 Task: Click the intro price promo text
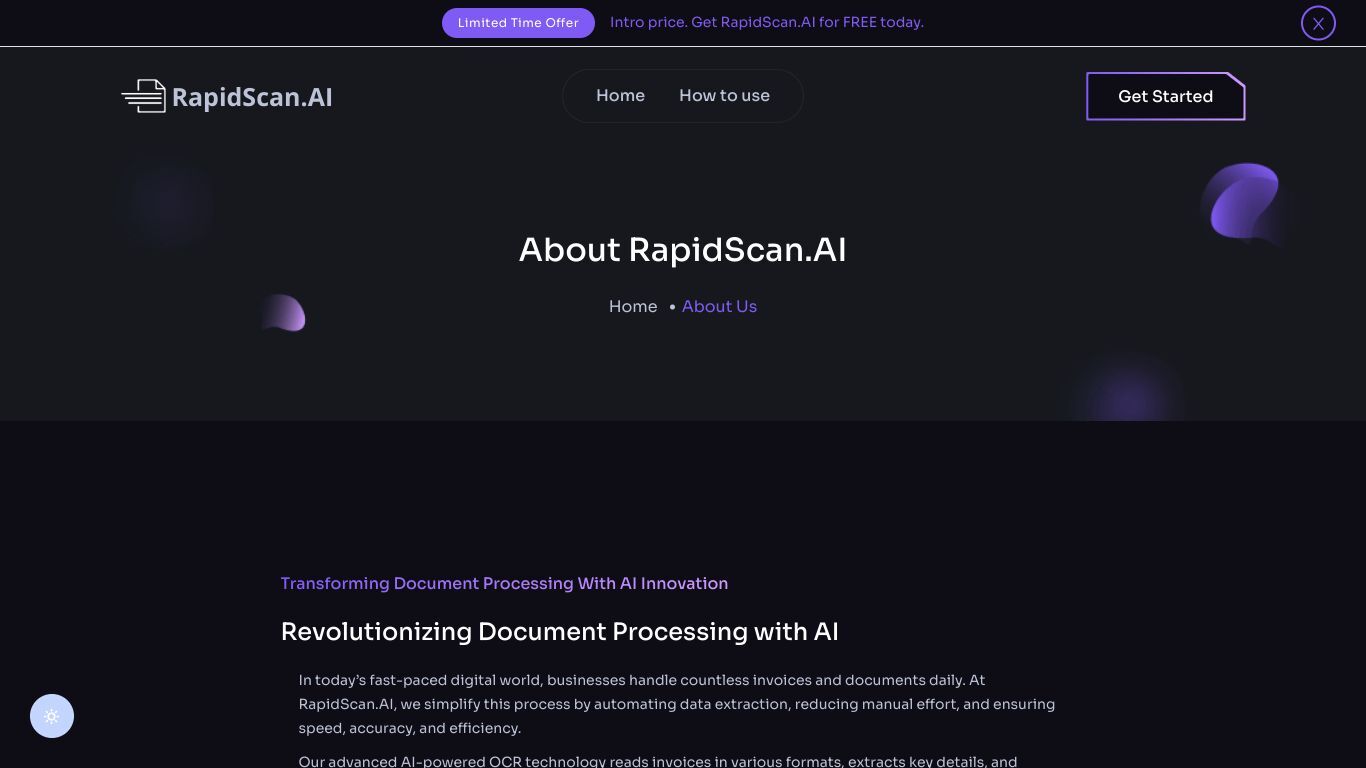[x=767, y=22]
